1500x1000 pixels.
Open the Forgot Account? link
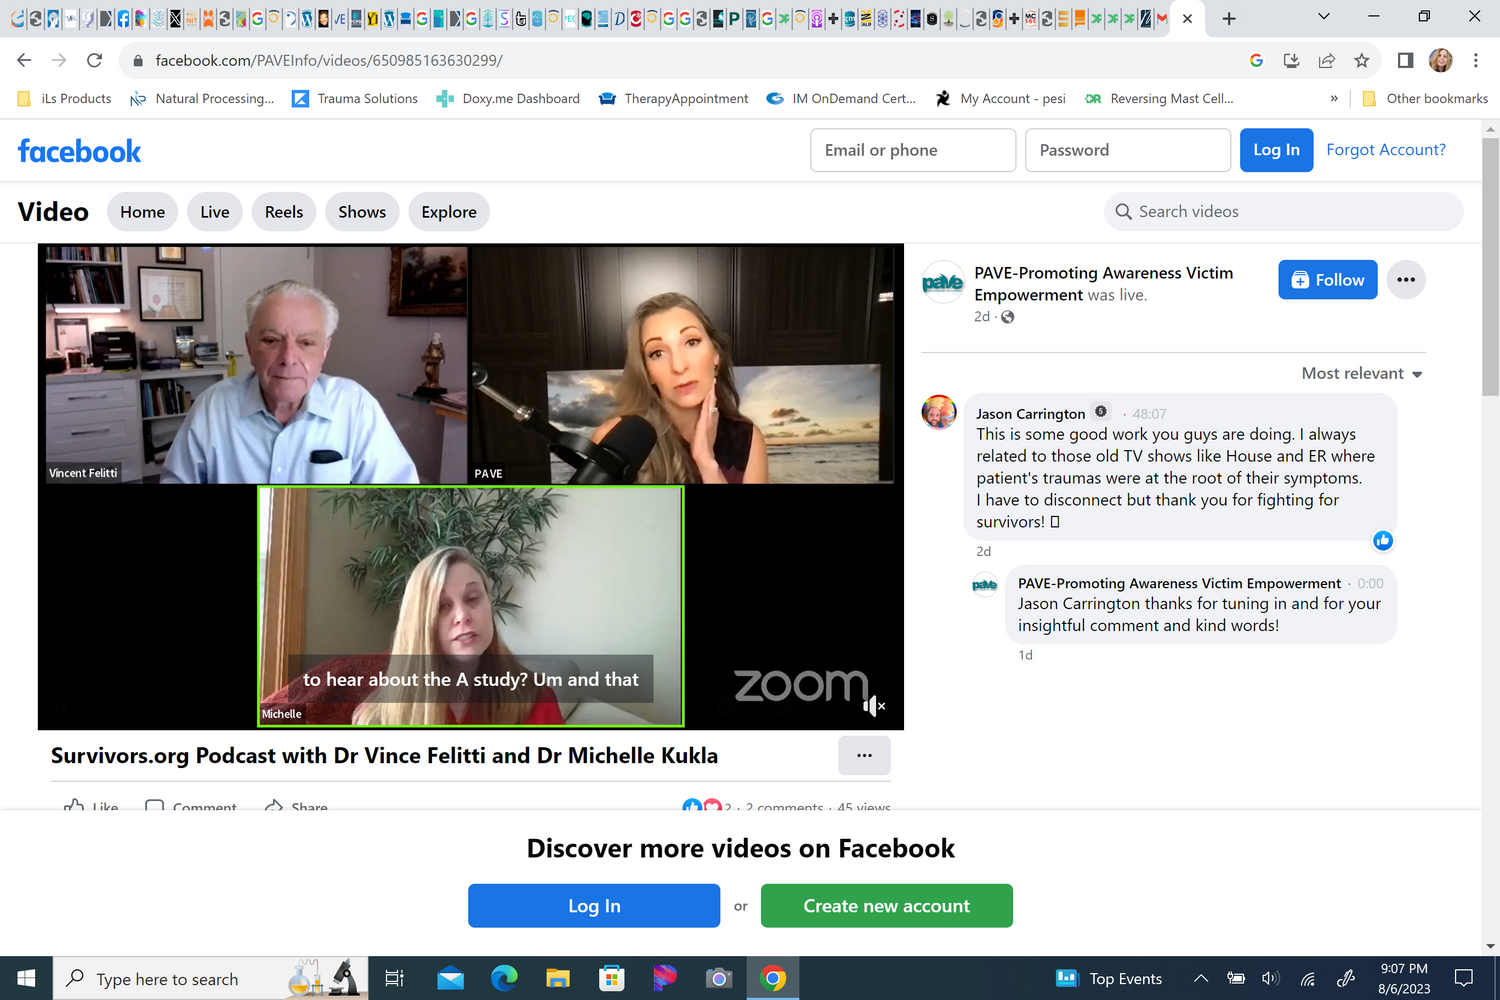tap(1386, 150)
